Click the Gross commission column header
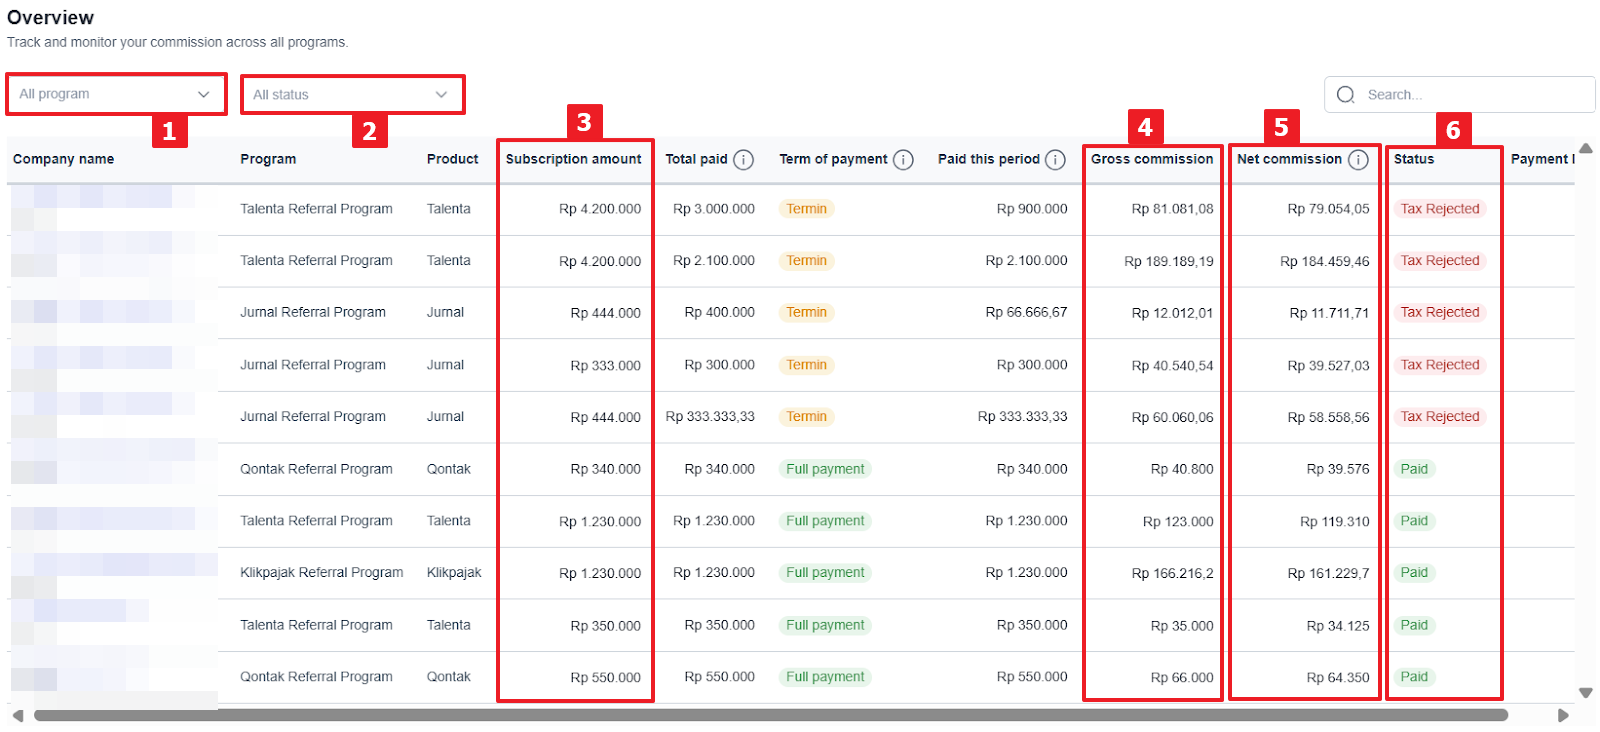The image size is (1600, 732). pos(1151,159)
